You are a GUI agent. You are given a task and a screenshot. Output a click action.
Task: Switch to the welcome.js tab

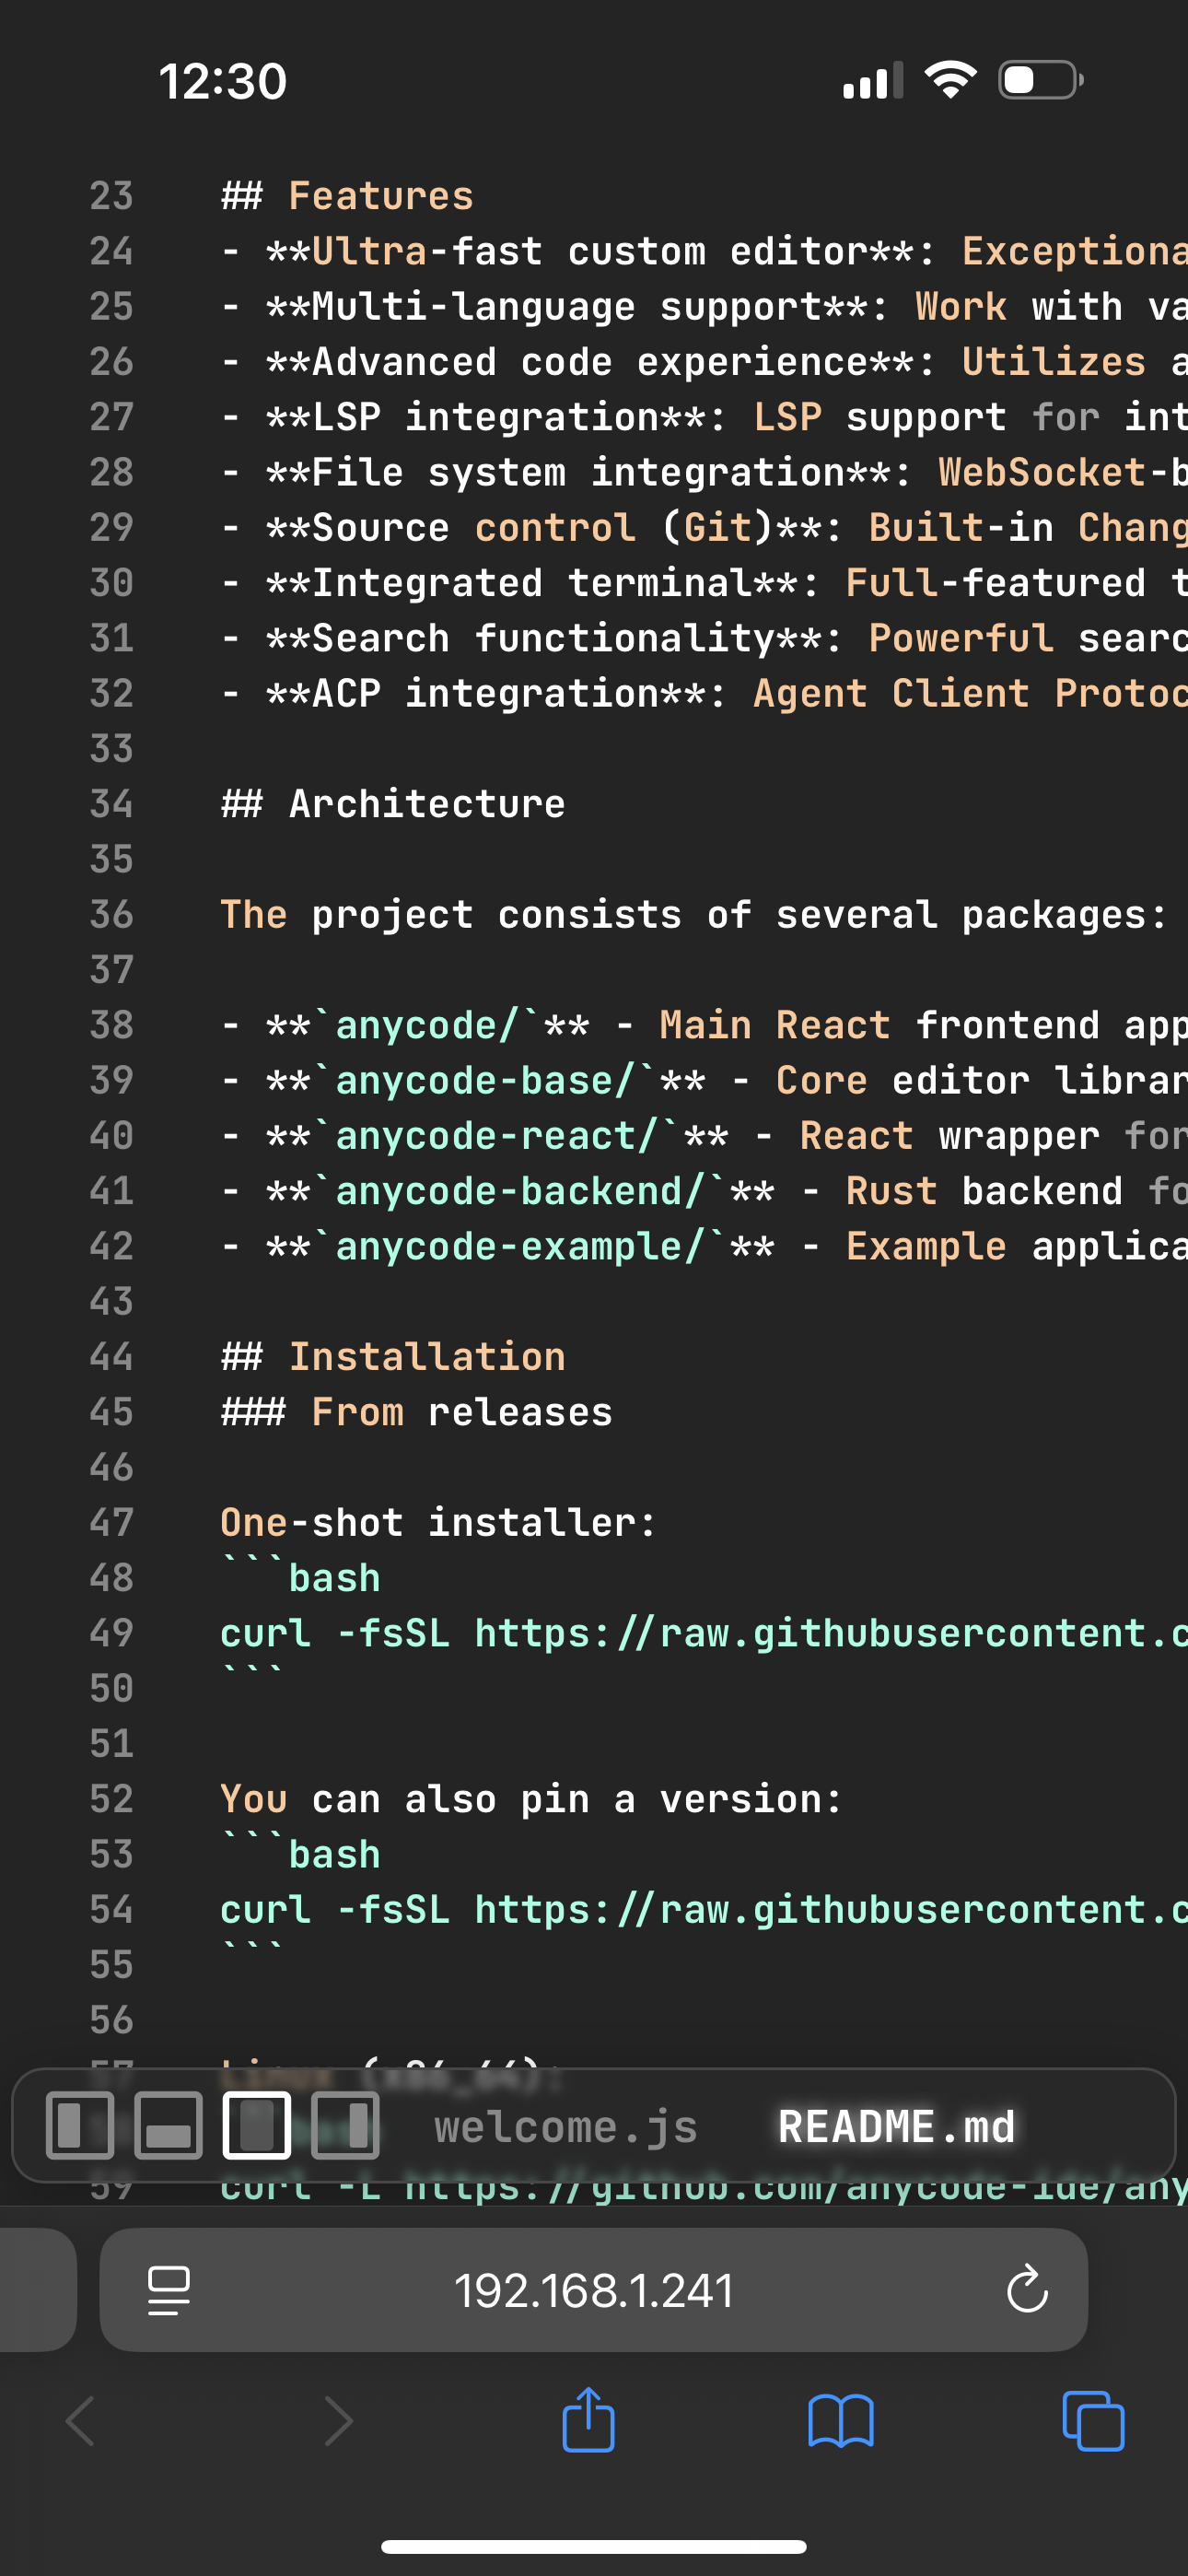566,2126
